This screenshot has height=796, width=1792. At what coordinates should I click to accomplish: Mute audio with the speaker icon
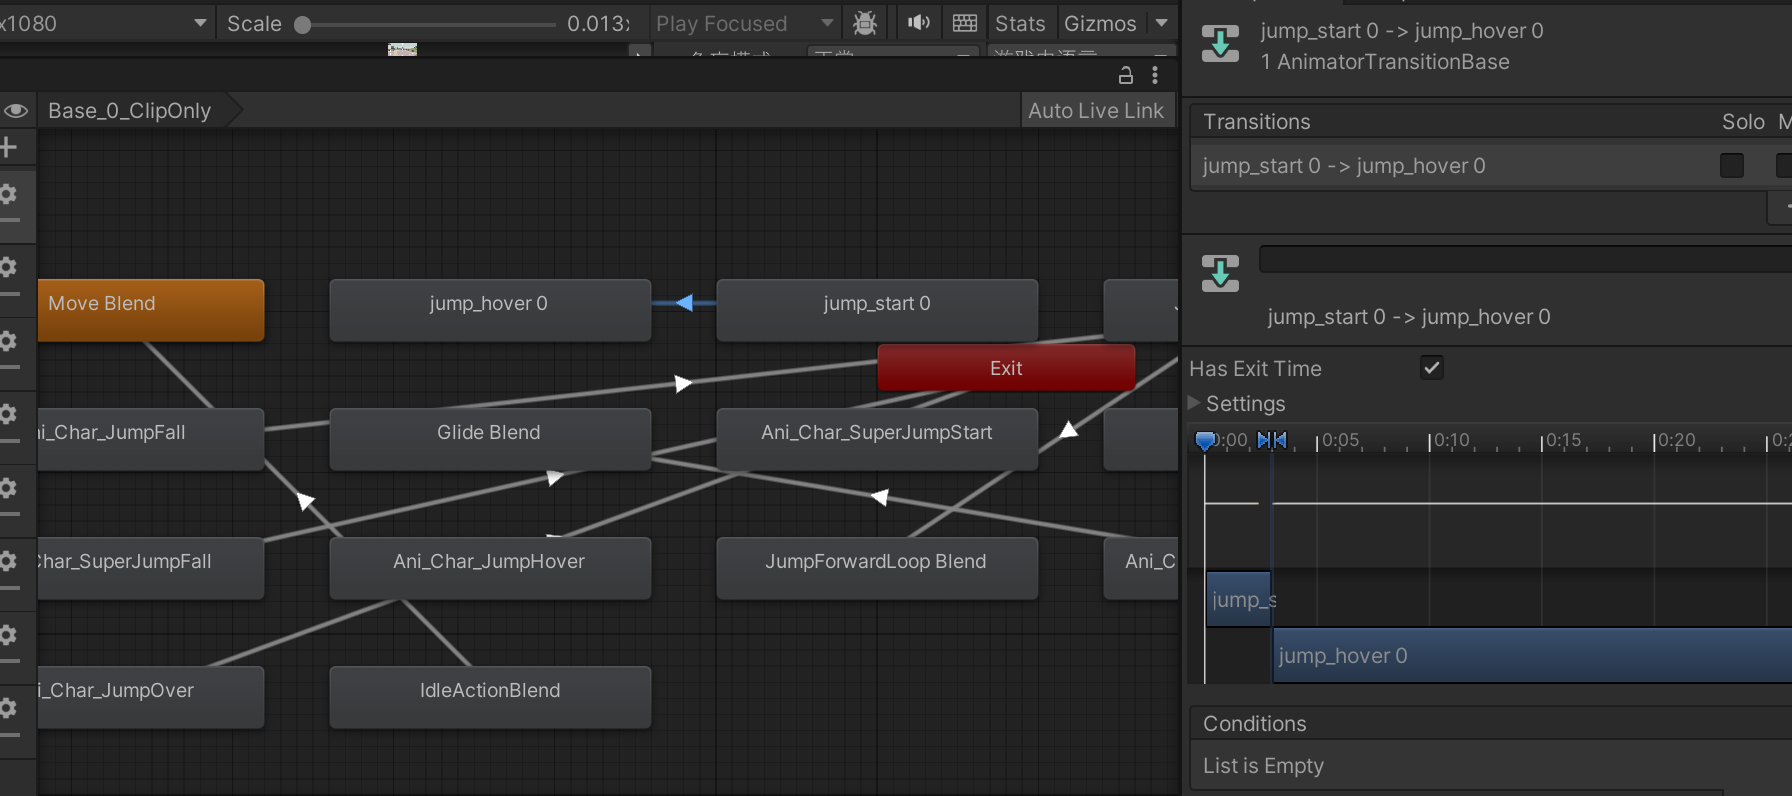pos(919,23)
